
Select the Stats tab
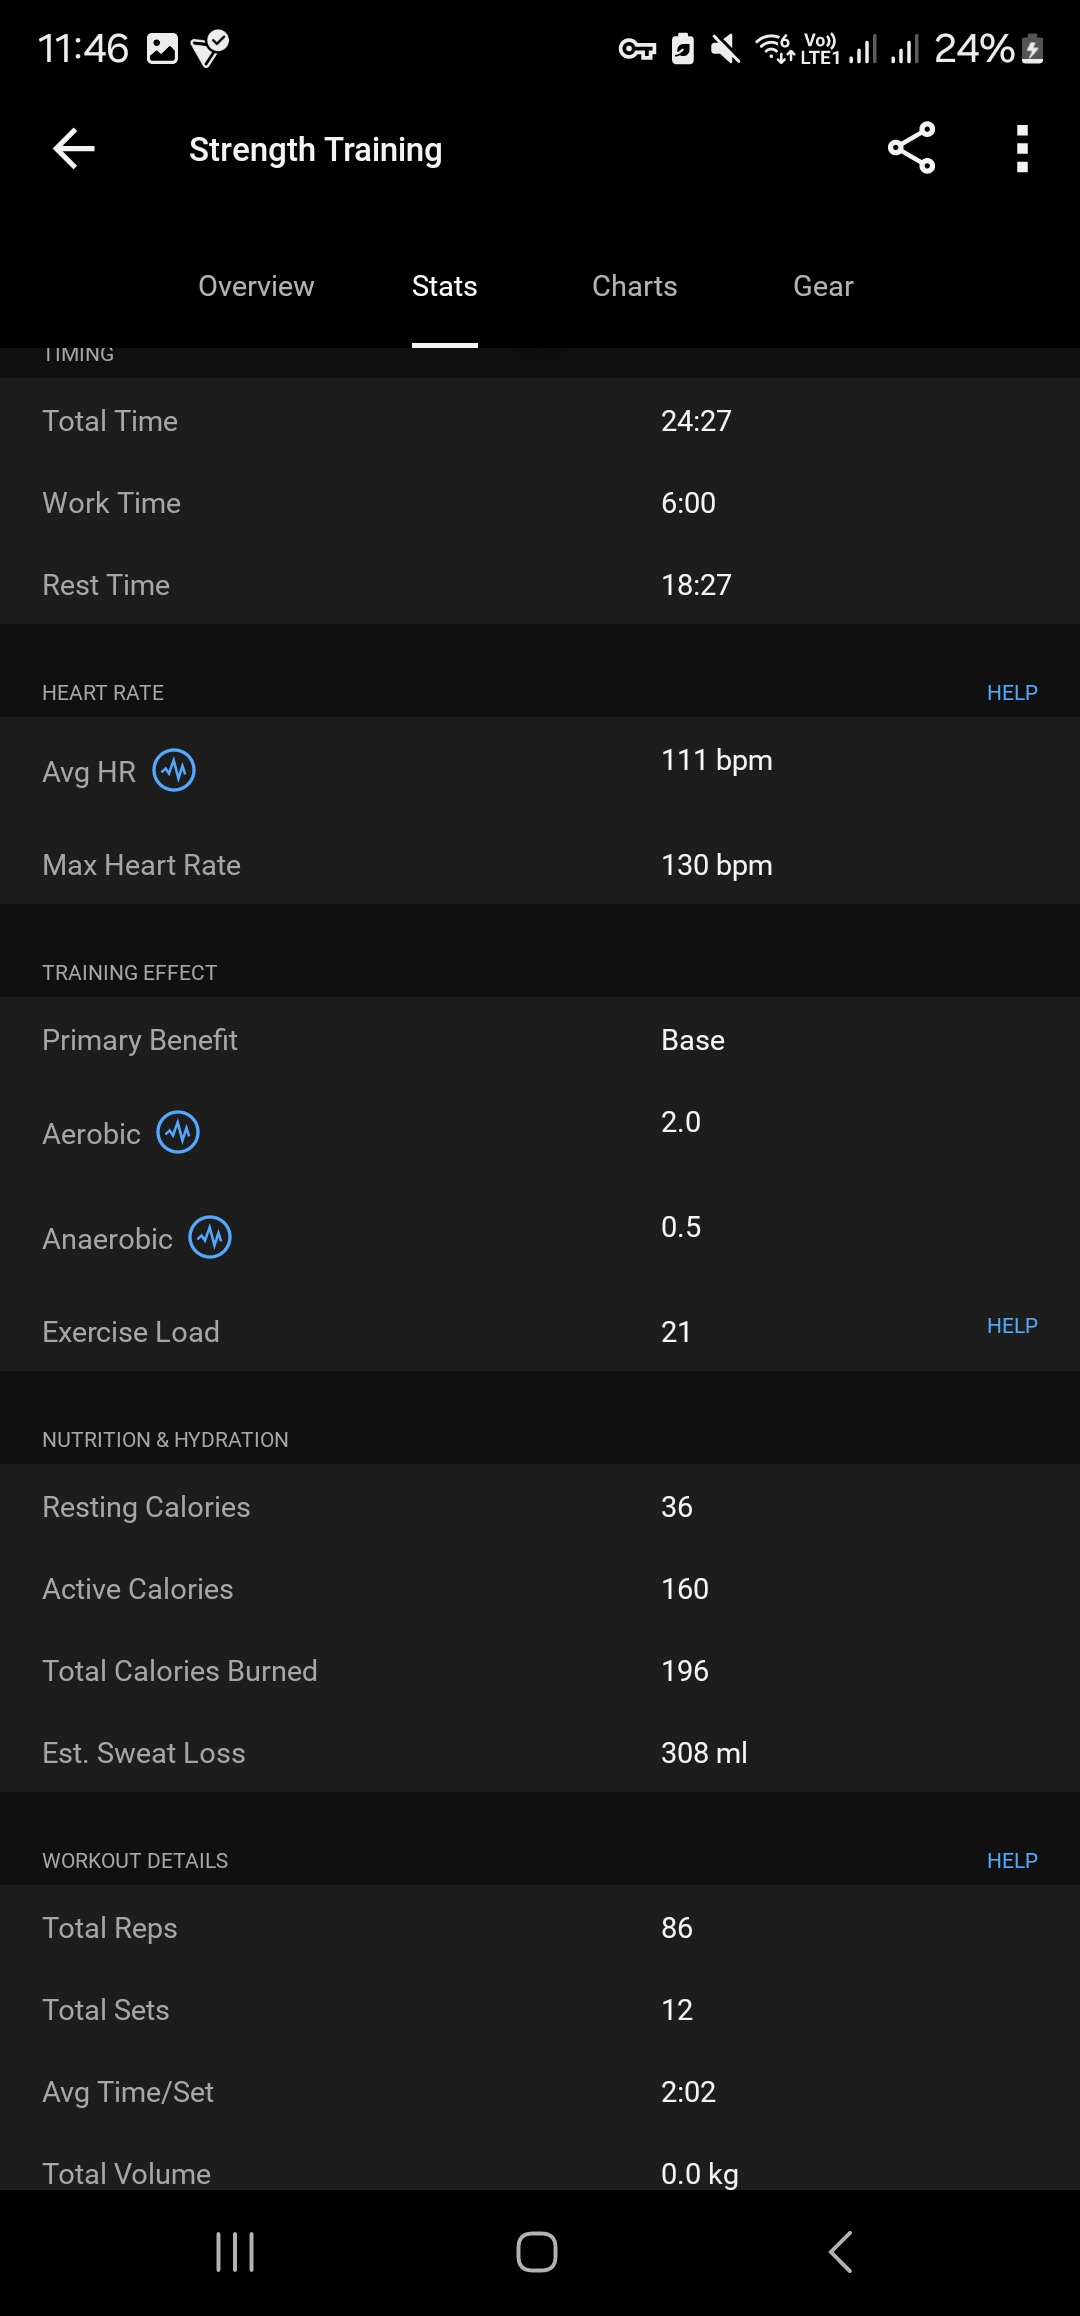444,286
